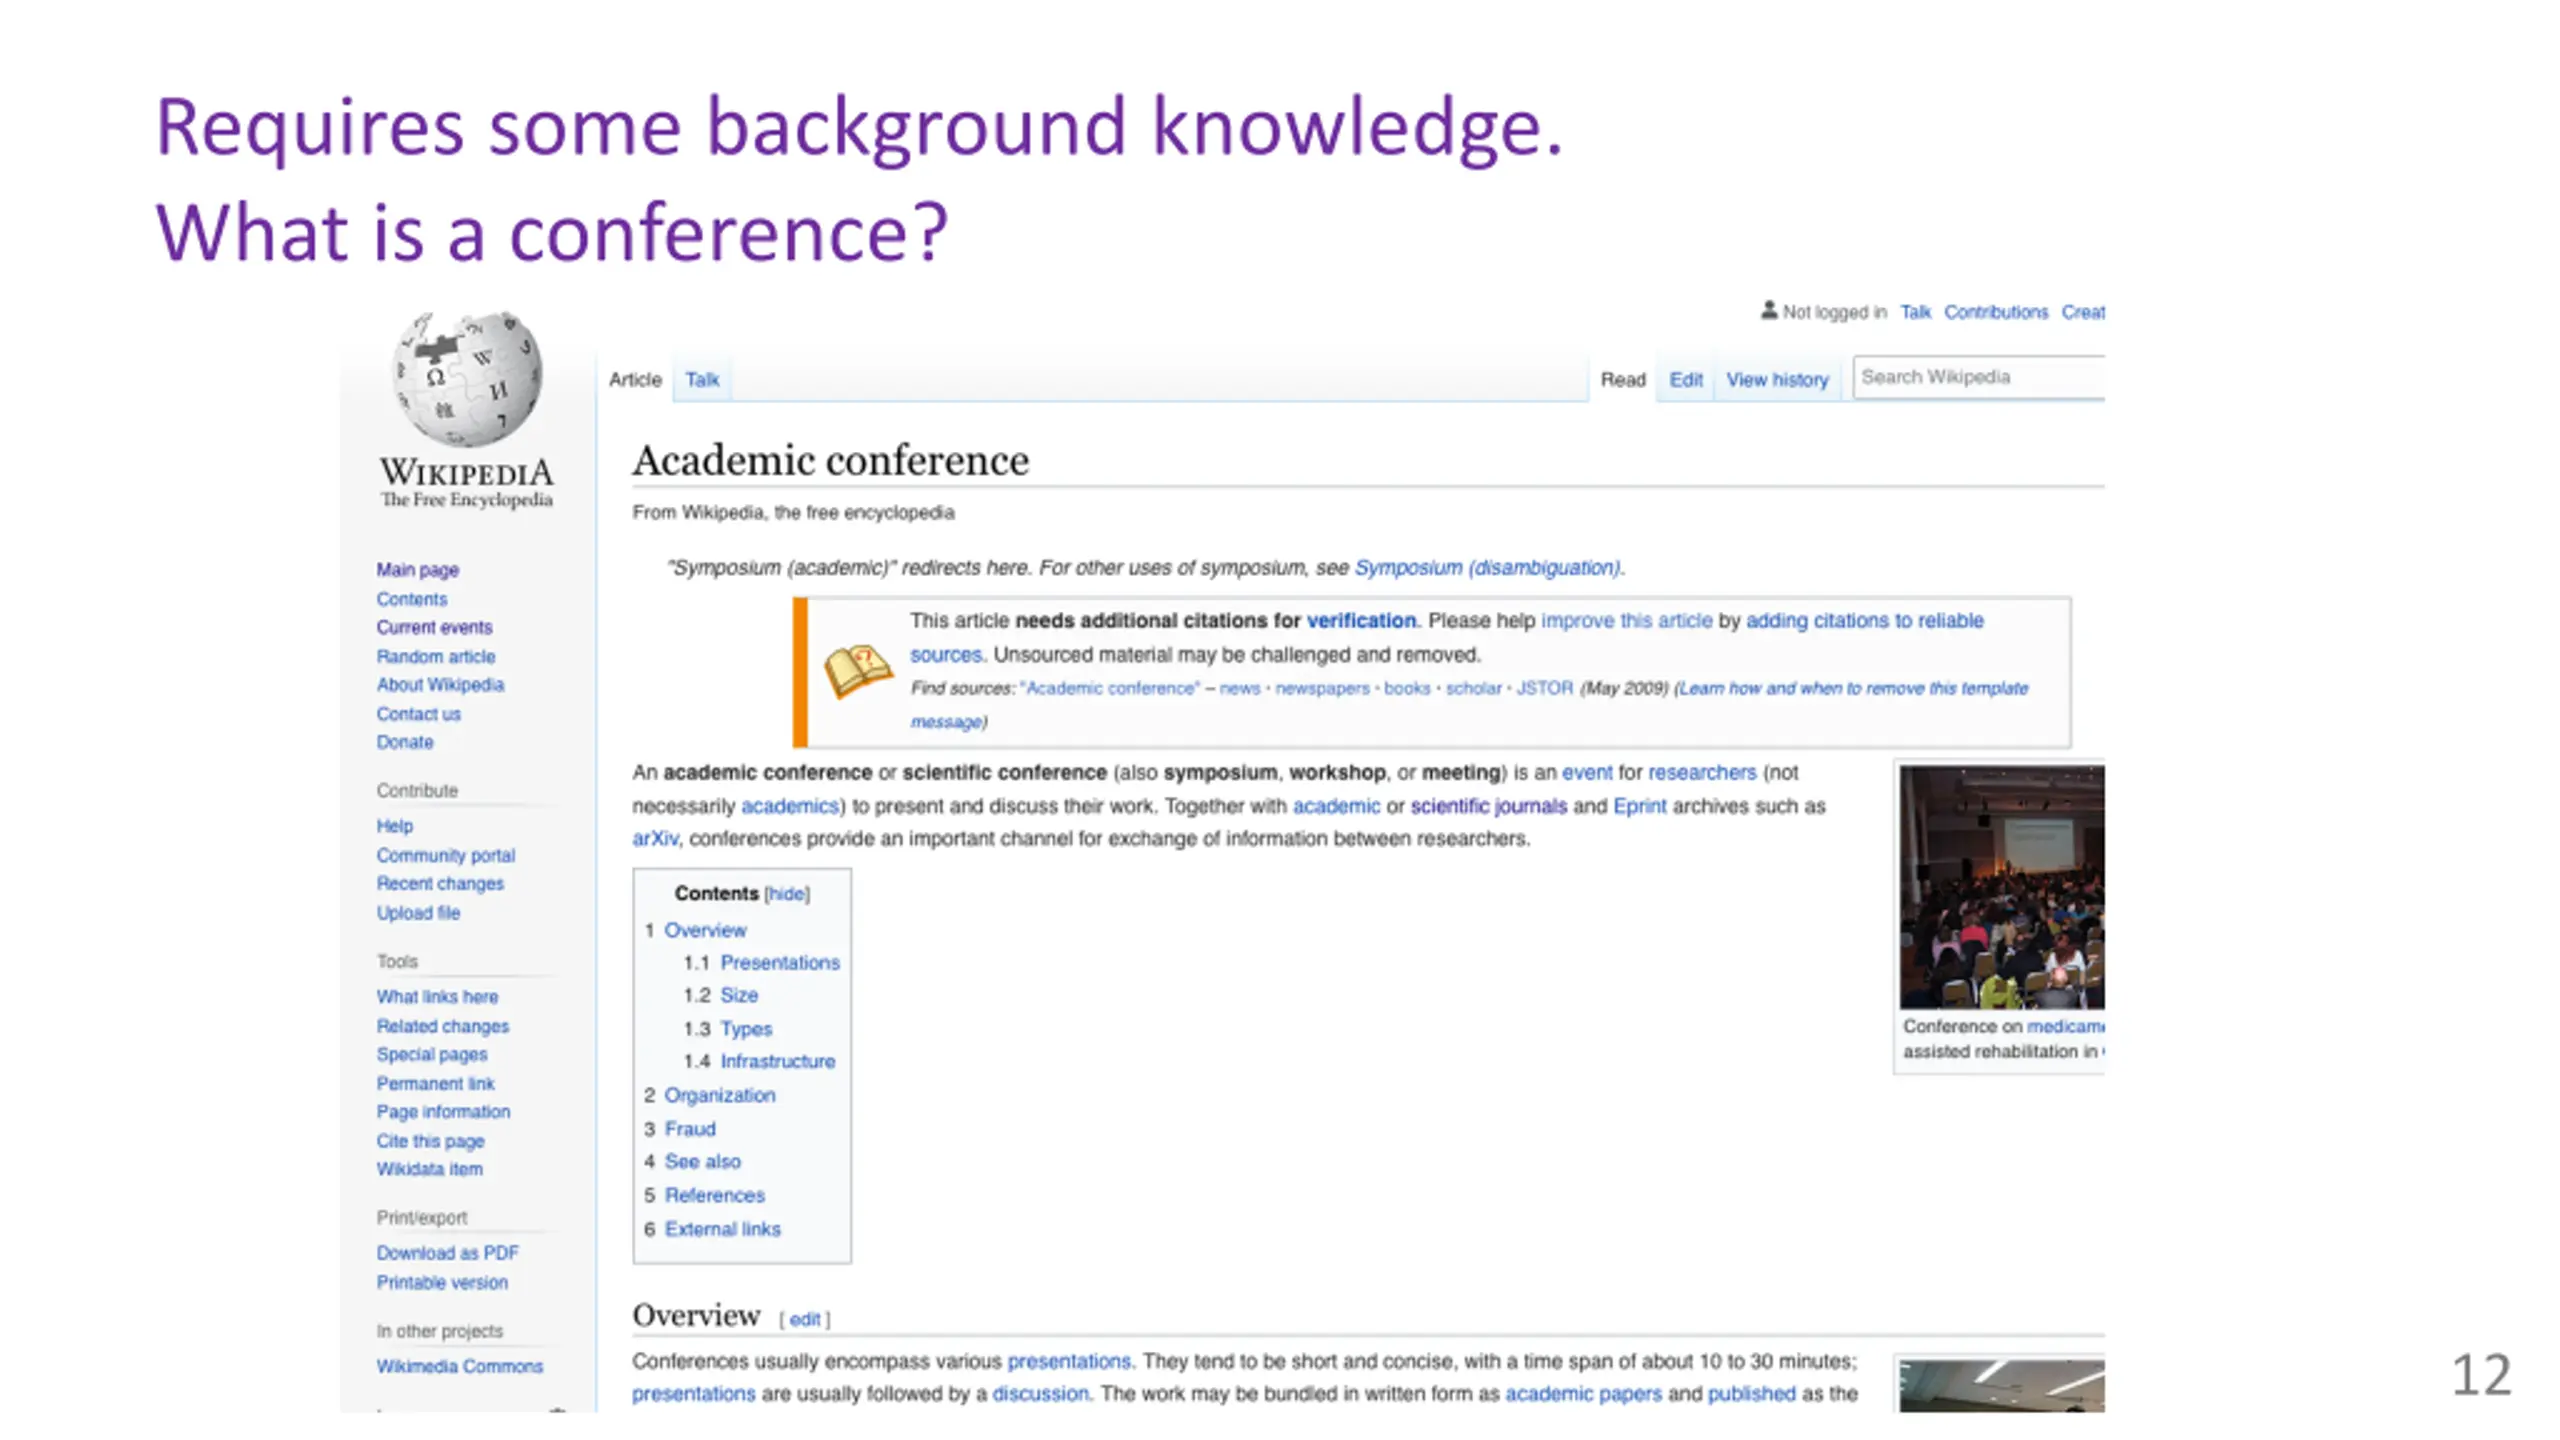The image size is (2560, 1440).
Task: Click improve this article link
Action: pyautogui.click(x=1627, y=620)
